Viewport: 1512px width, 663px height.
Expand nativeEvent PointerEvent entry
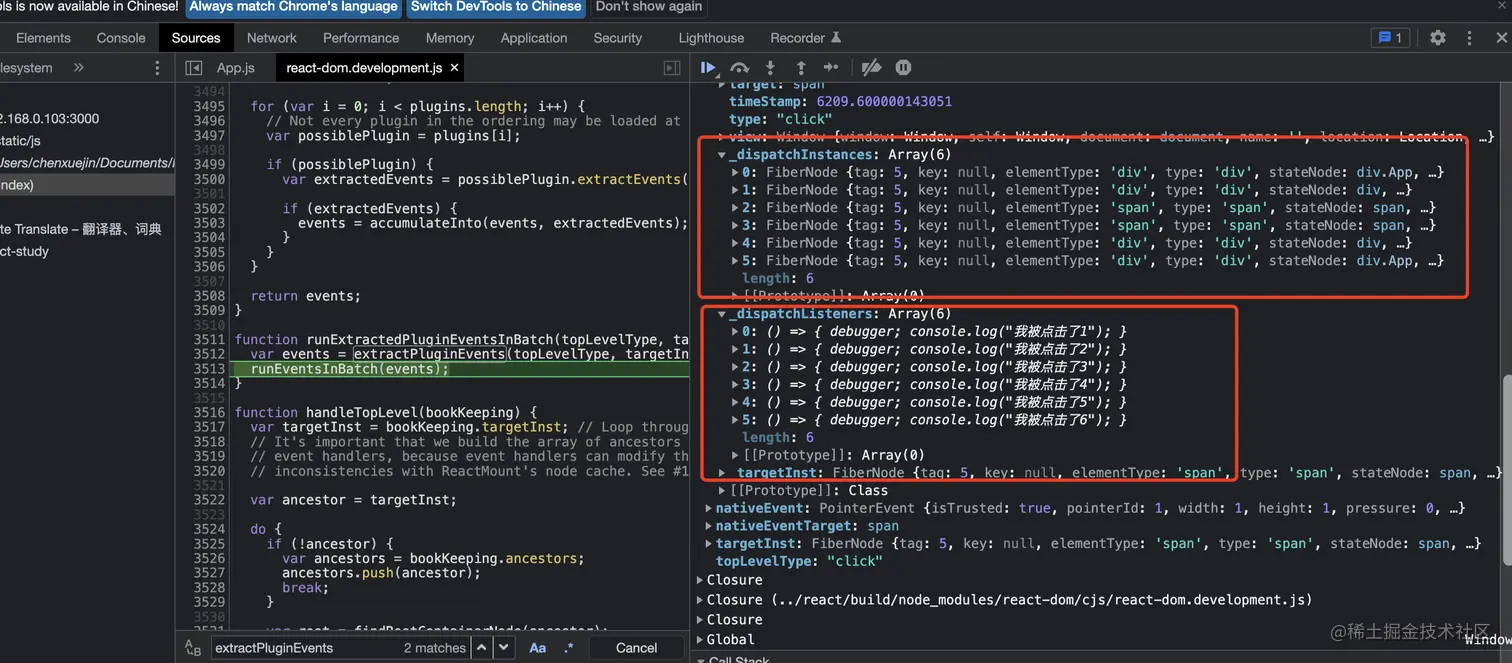tap(709, 508)
